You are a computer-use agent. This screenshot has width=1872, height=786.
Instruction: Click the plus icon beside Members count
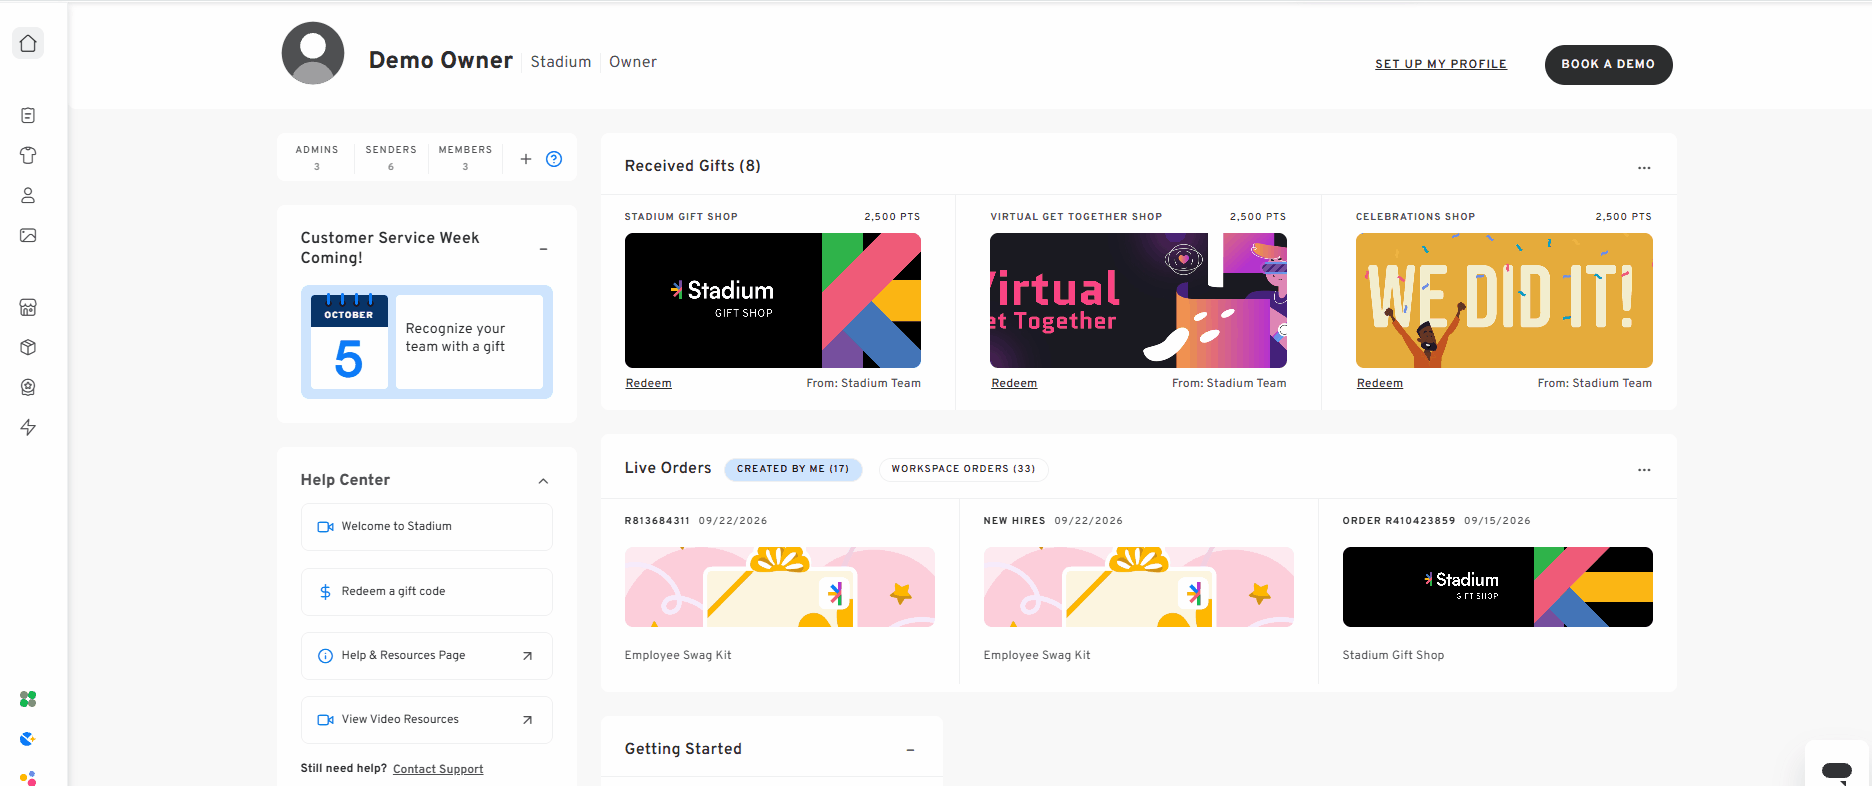tap(526, 159)
